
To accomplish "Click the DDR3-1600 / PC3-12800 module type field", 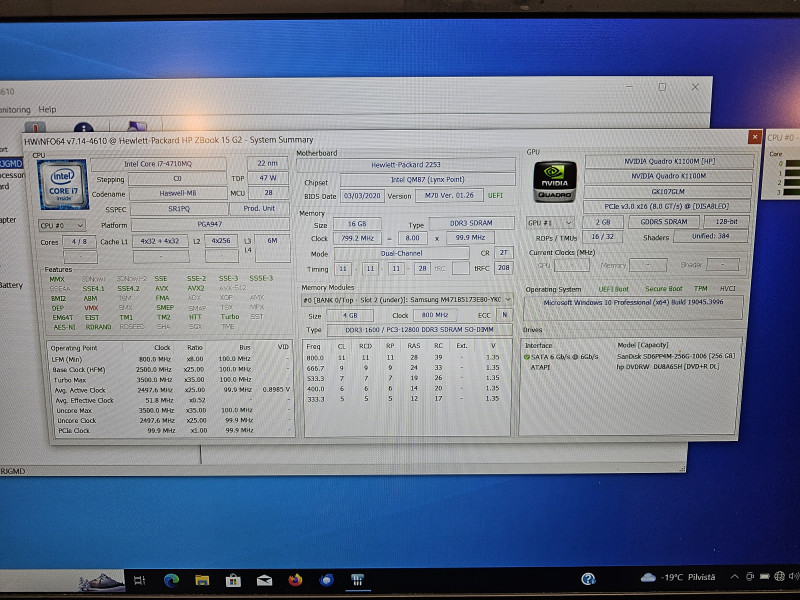I will 419,330.
